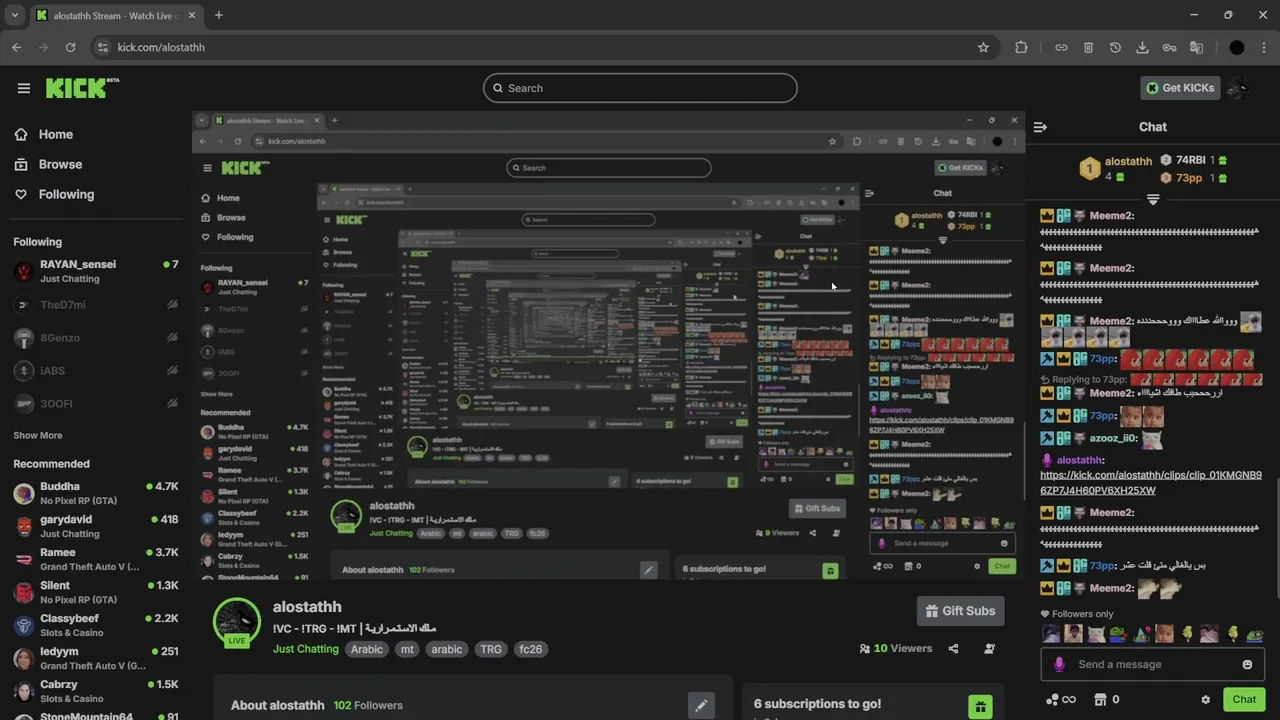
Task: Click the trash can extension icon
Action: [x=1088, y=47]
